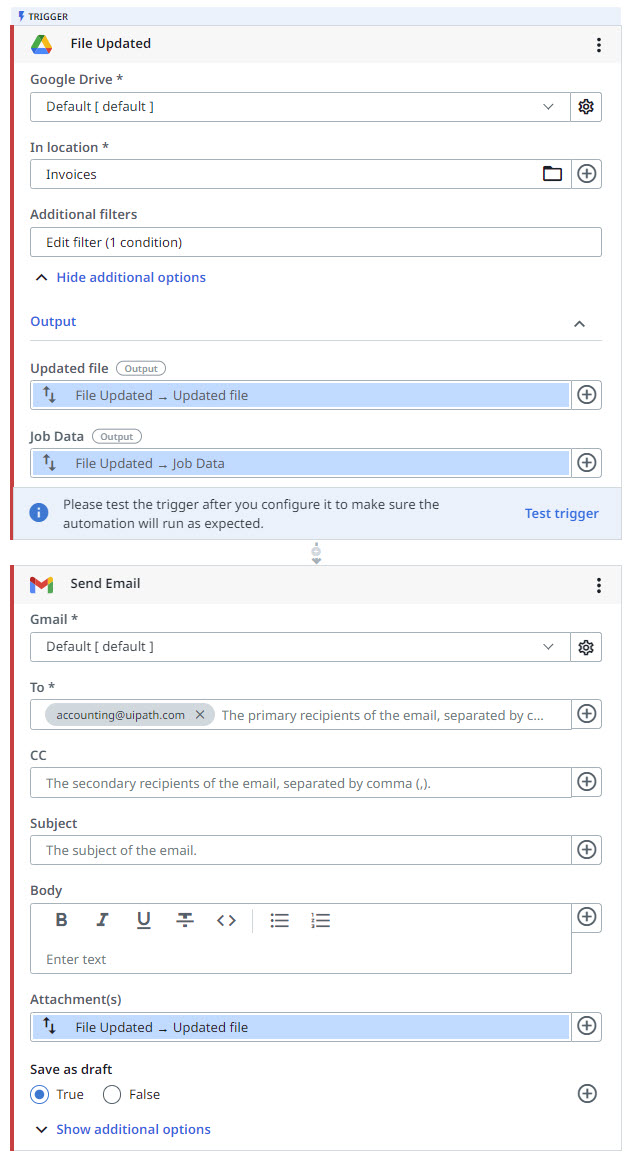Click the Gmail icon on the Send Email activity
Image resolution: width=630 pixels, height=1157 pixels.
pyautogui.click(x=43, y=584)
